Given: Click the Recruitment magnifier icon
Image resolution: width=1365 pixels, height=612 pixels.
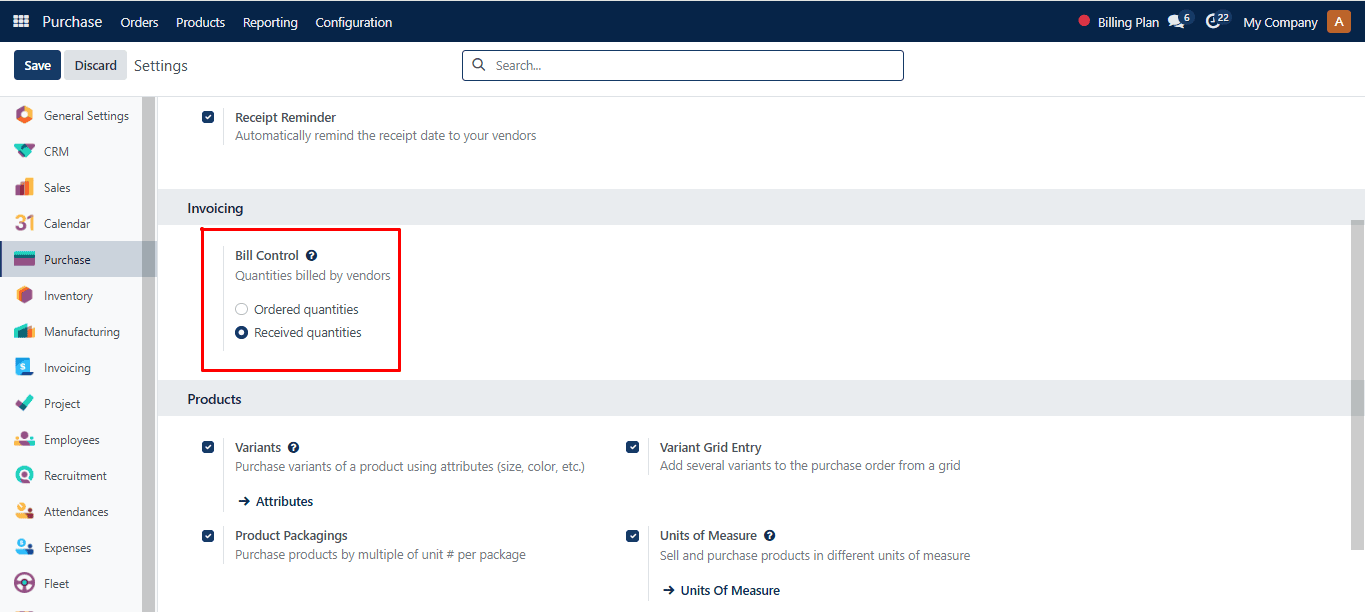Looking at the screenshot, I should coord(25,475).
